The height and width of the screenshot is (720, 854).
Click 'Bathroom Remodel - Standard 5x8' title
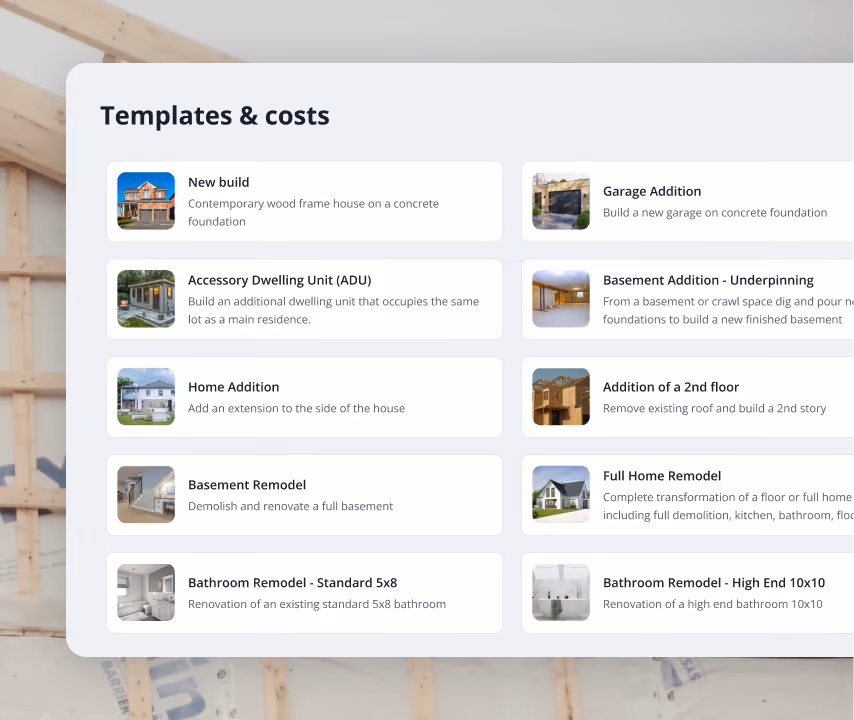tap(292, 583)
